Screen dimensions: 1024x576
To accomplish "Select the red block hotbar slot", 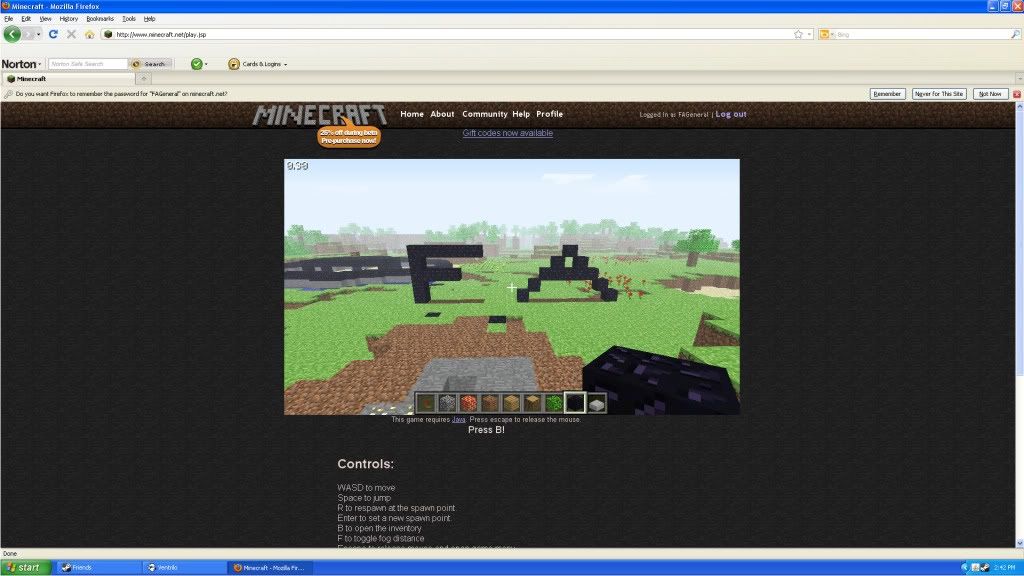I will point(468,403).
